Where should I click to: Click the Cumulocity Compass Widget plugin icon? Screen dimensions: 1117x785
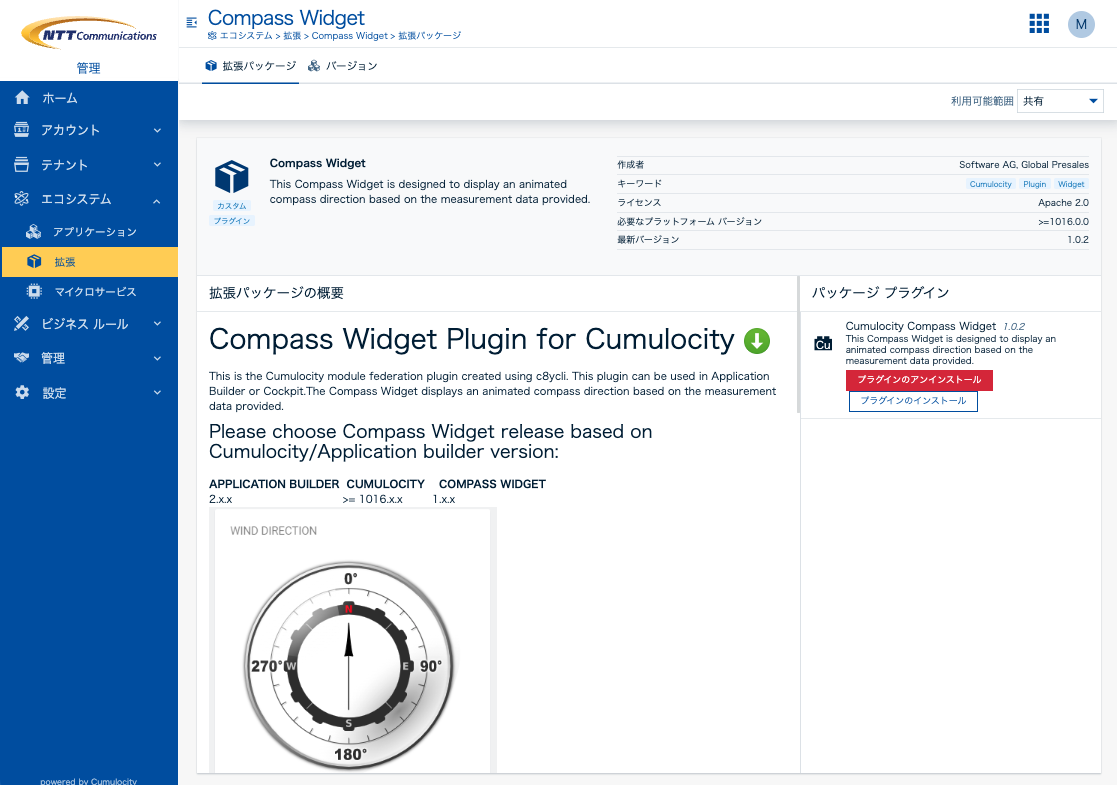(823, 343)
